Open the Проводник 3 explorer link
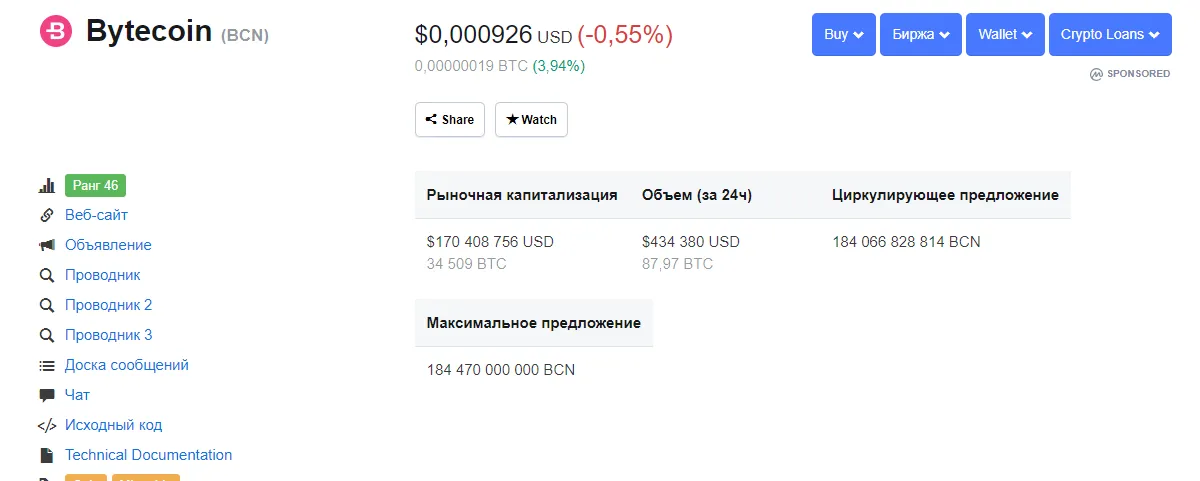 [x=109, y=335]
